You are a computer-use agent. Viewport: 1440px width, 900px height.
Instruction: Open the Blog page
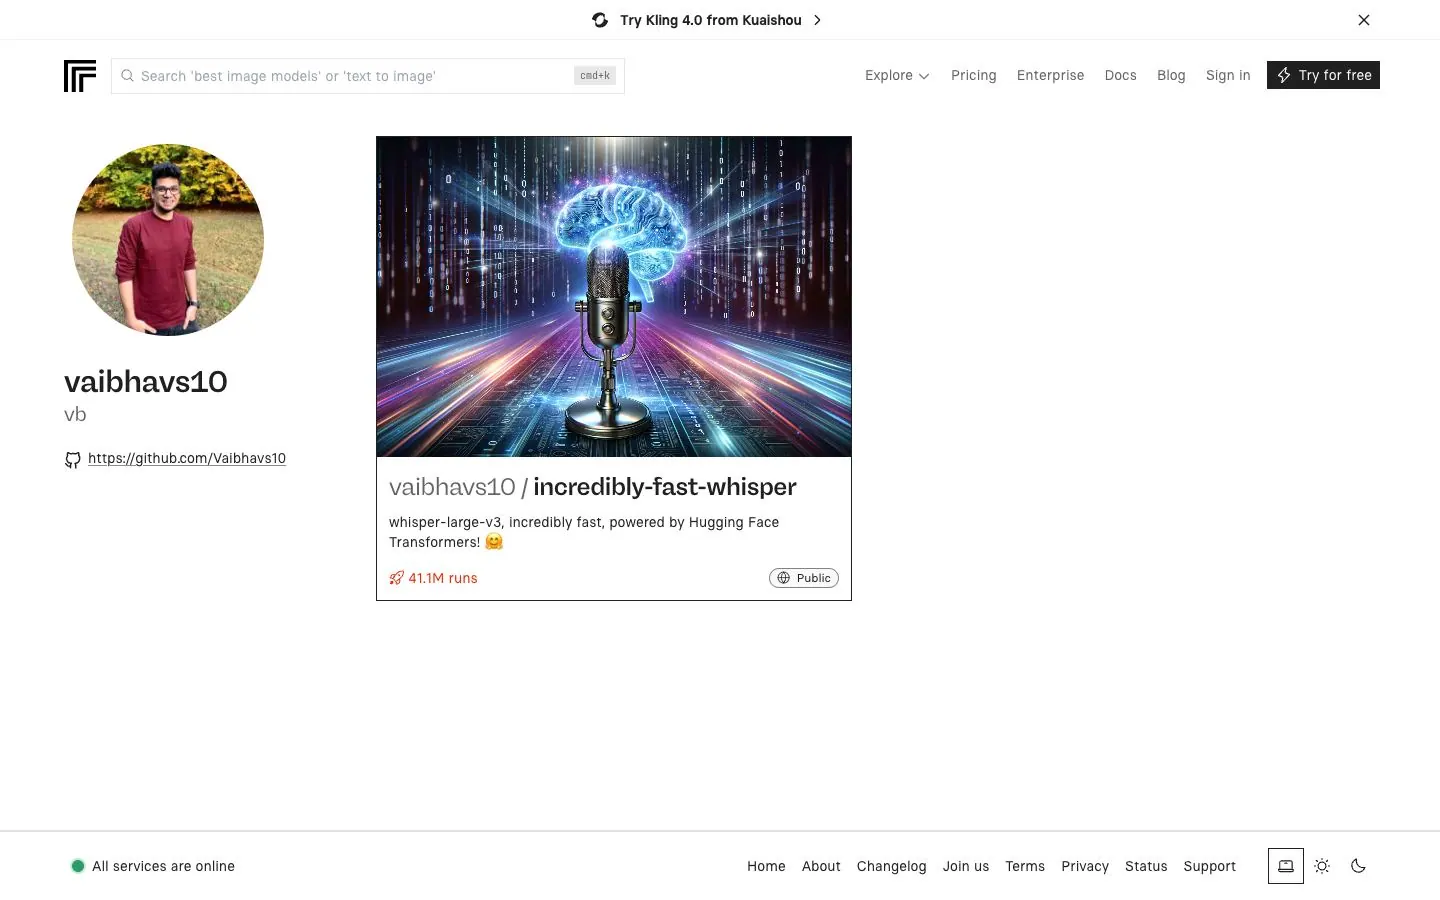[1171, 75]
